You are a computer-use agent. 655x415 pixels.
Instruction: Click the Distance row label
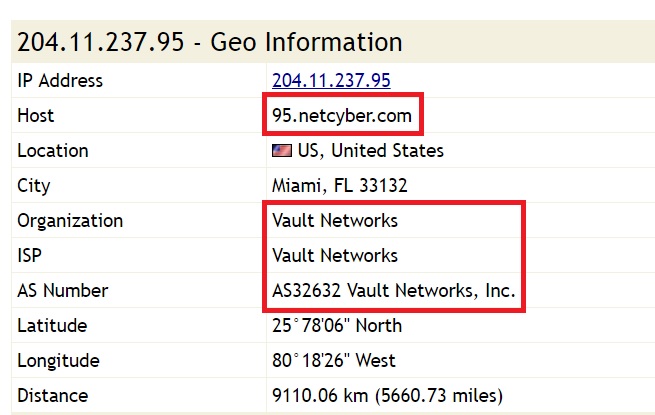pos(53,396)
